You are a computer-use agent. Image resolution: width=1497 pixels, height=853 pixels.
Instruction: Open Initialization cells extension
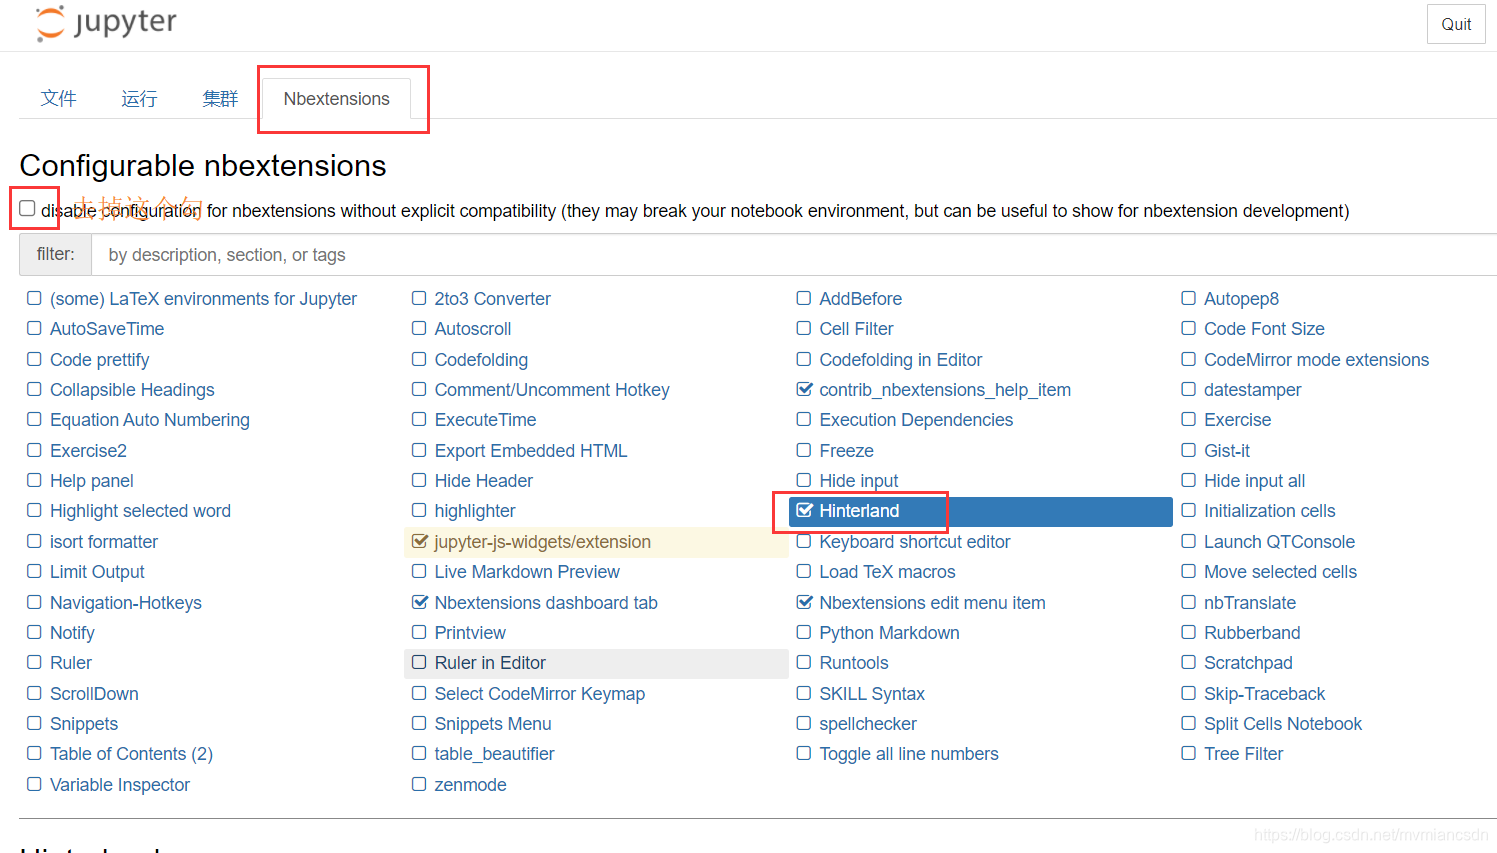1269,511
